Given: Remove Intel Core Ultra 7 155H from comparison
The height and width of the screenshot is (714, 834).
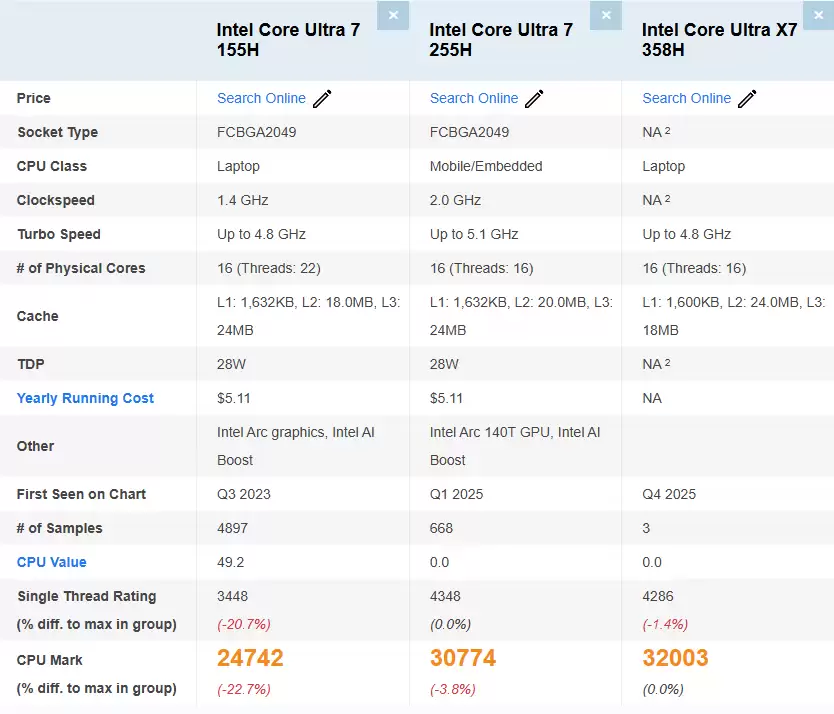Looking at the screenshot, I should click(393, 15).
